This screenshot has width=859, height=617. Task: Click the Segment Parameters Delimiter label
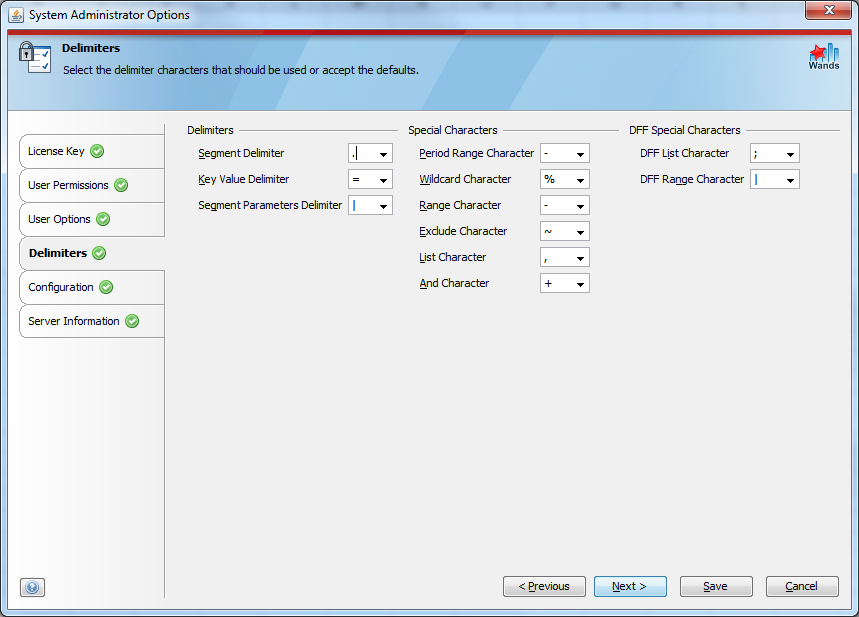coord(270,205)
